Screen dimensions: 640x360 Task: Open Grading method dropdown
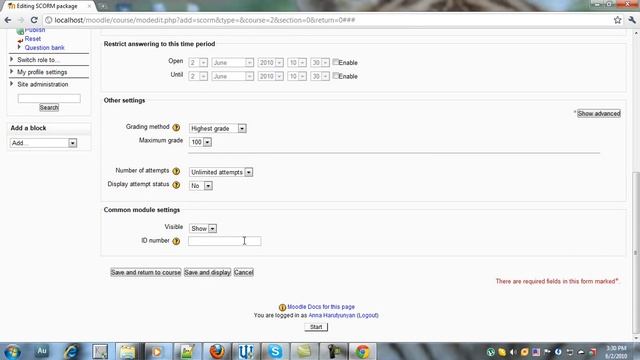[x=218, y=129]
